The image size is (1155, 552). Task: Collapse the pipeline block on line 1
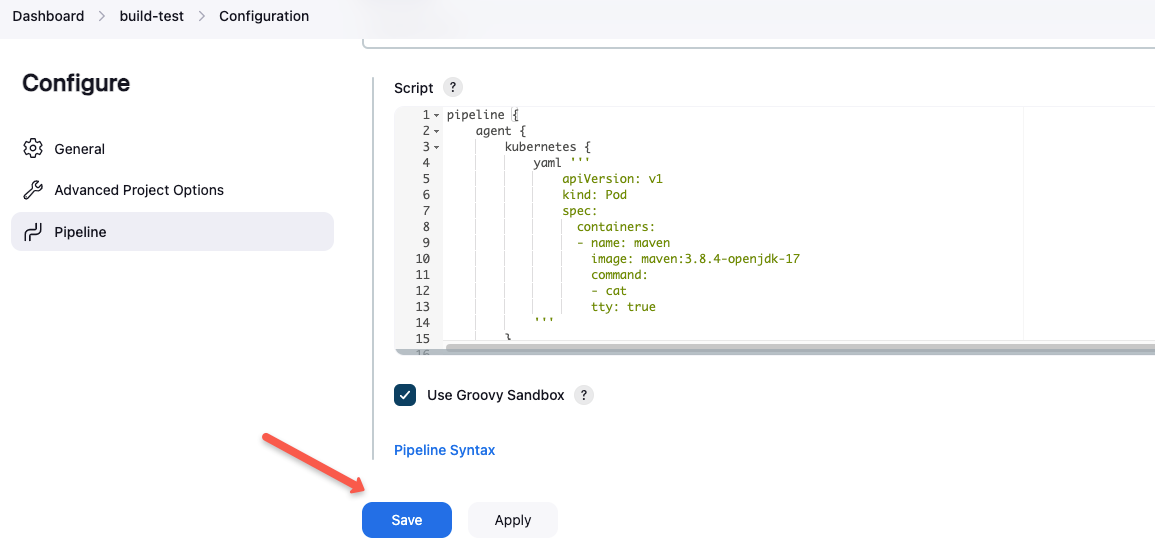tap(437, 116)
